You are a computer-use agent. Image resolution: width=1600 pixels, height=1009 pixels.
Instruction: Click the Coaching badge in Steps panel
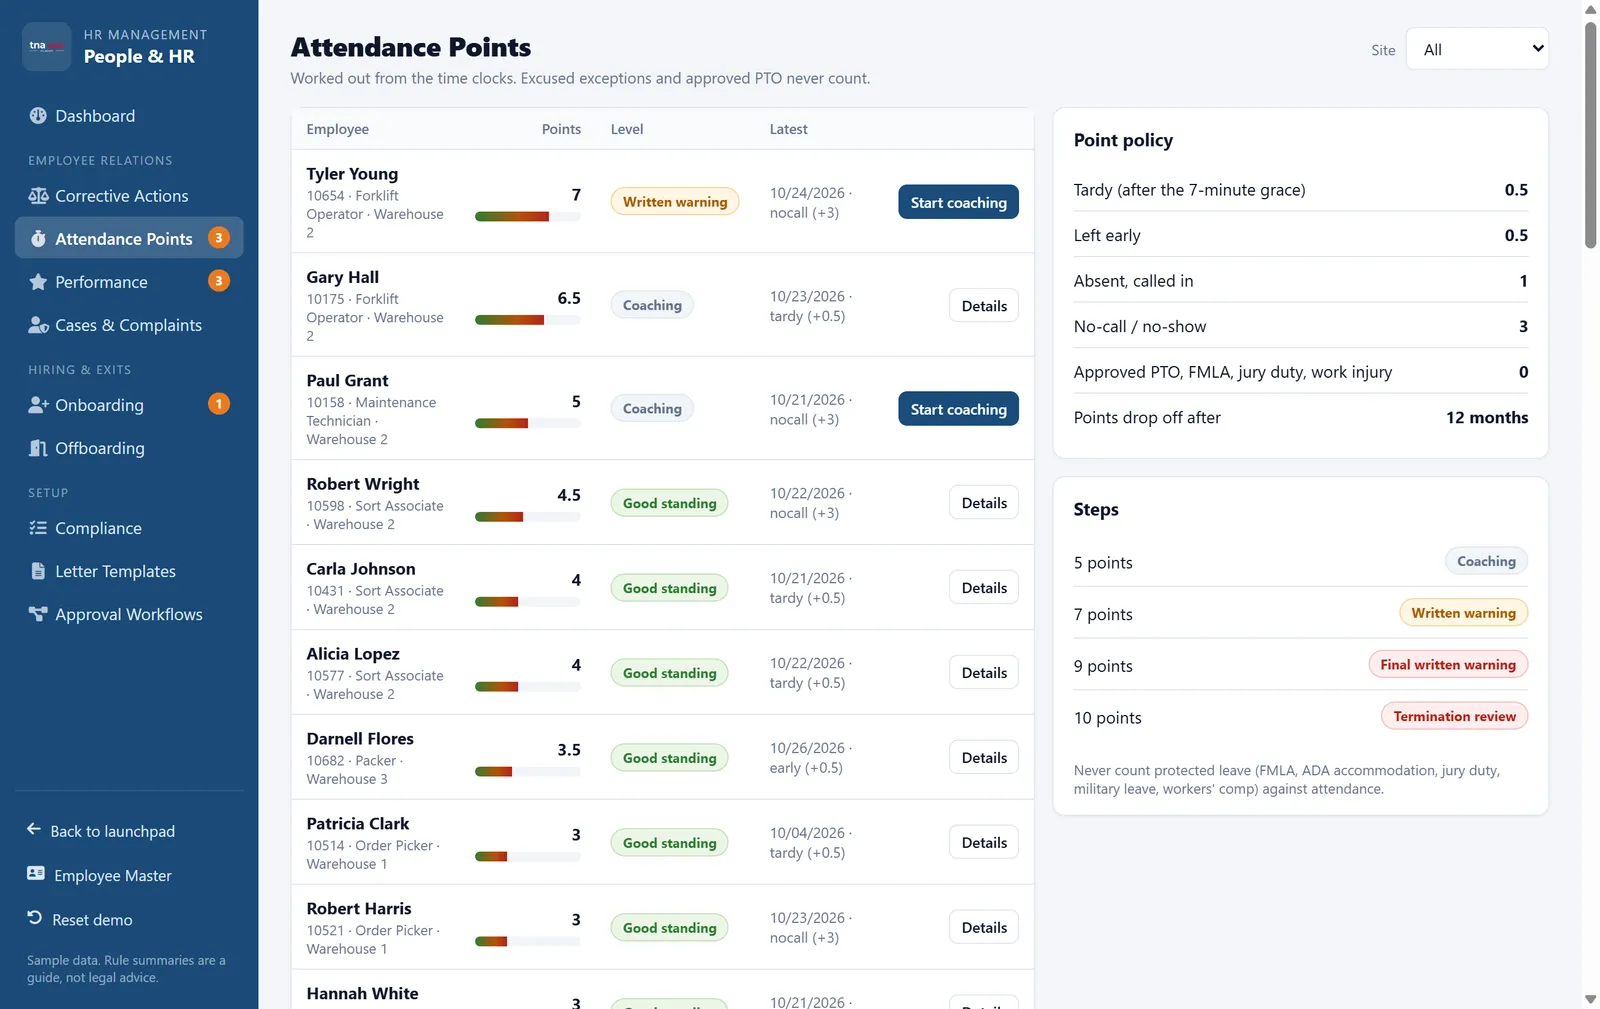point(1486,562)
